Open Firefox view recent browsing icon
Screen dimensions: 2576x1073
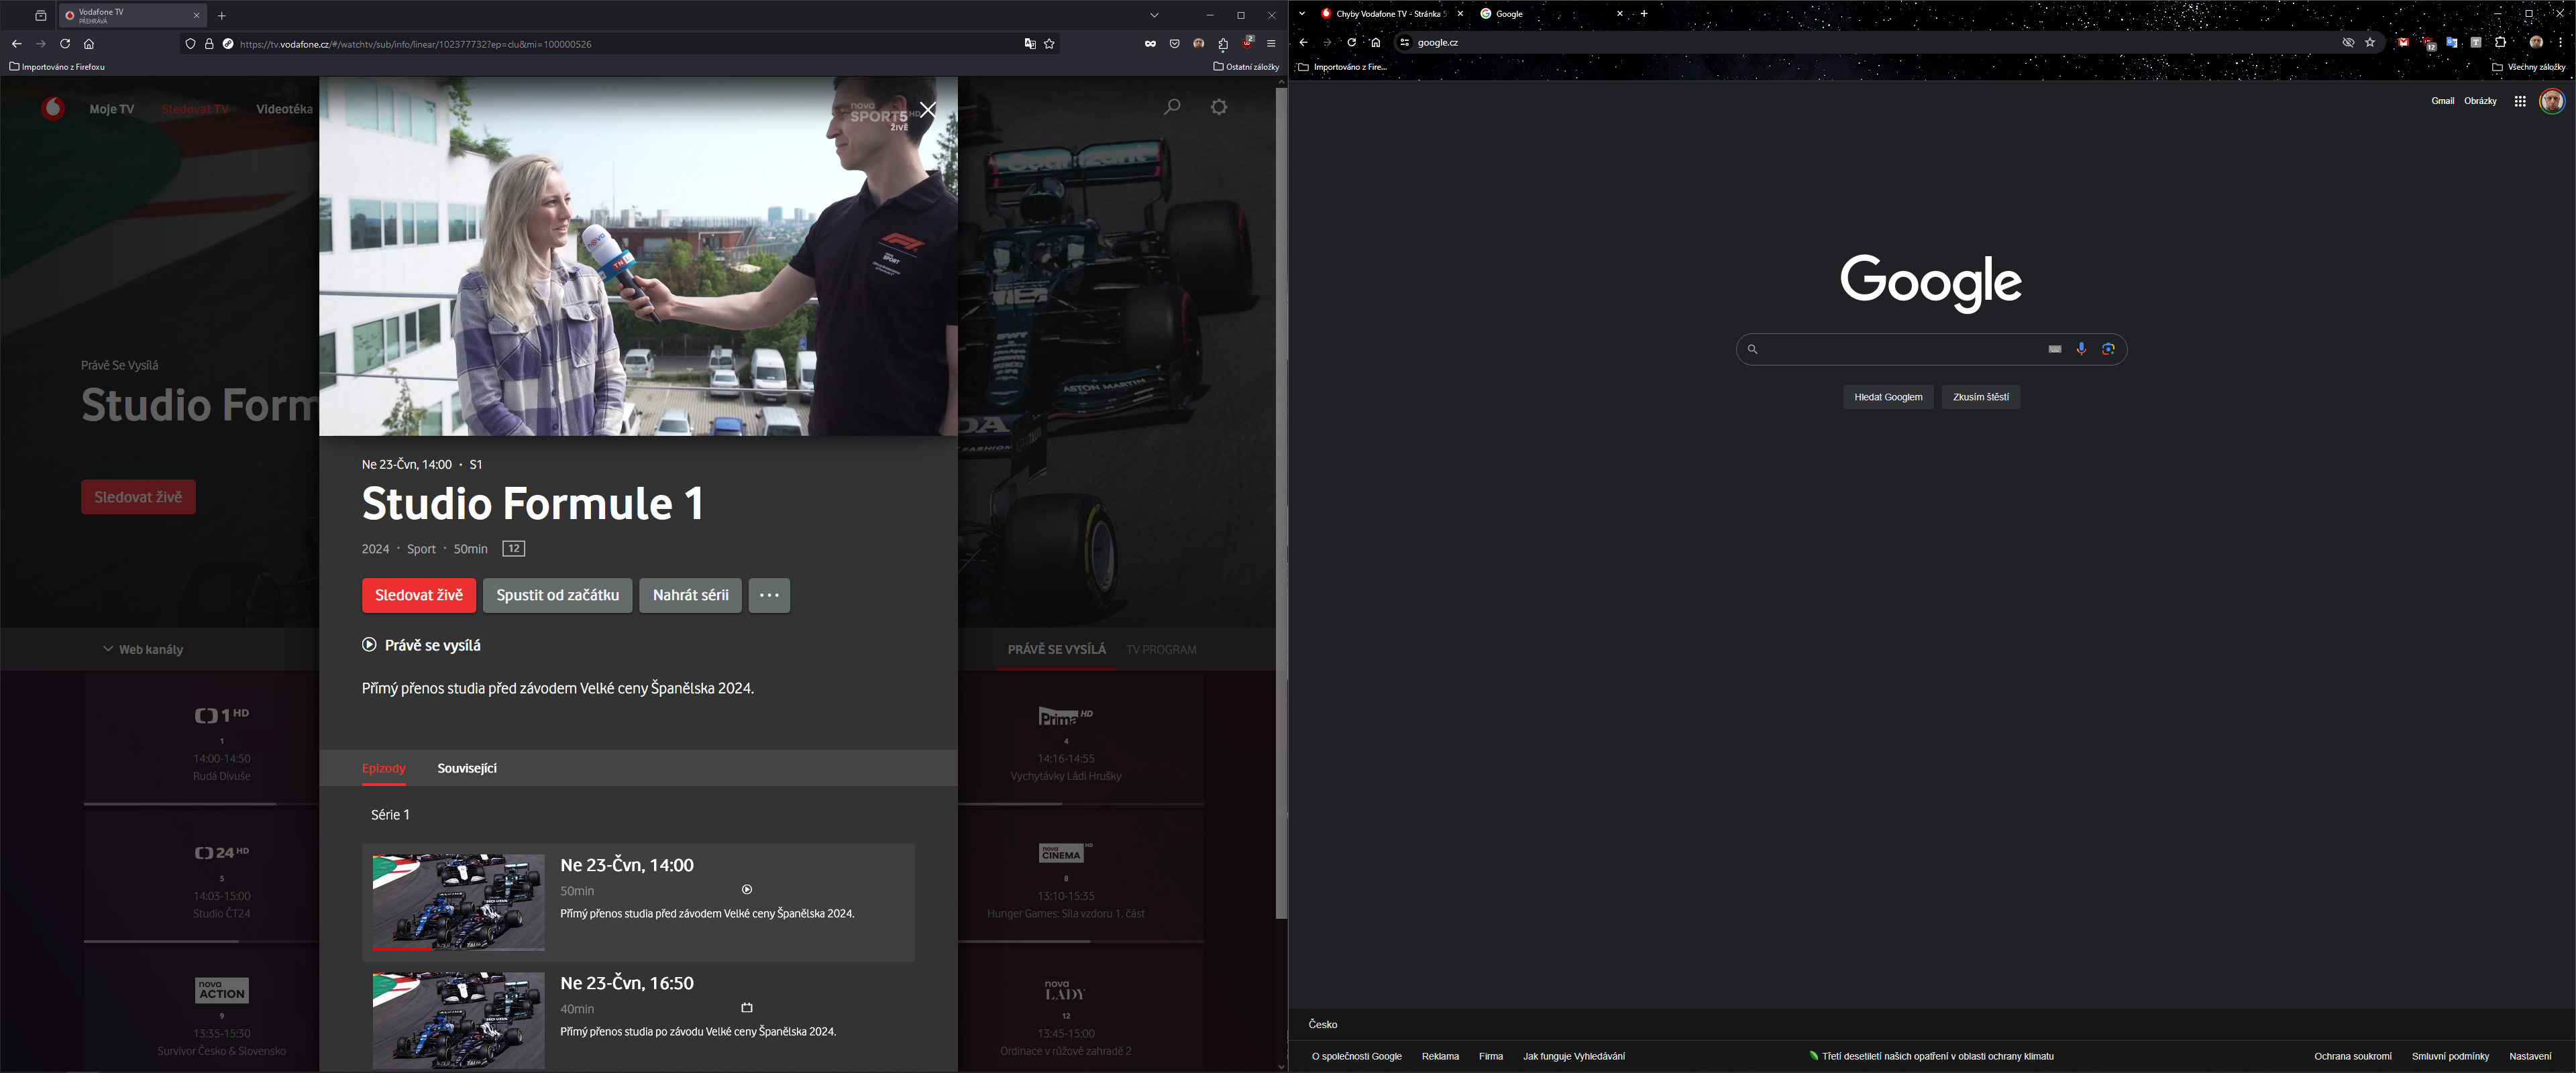point(41,16)
